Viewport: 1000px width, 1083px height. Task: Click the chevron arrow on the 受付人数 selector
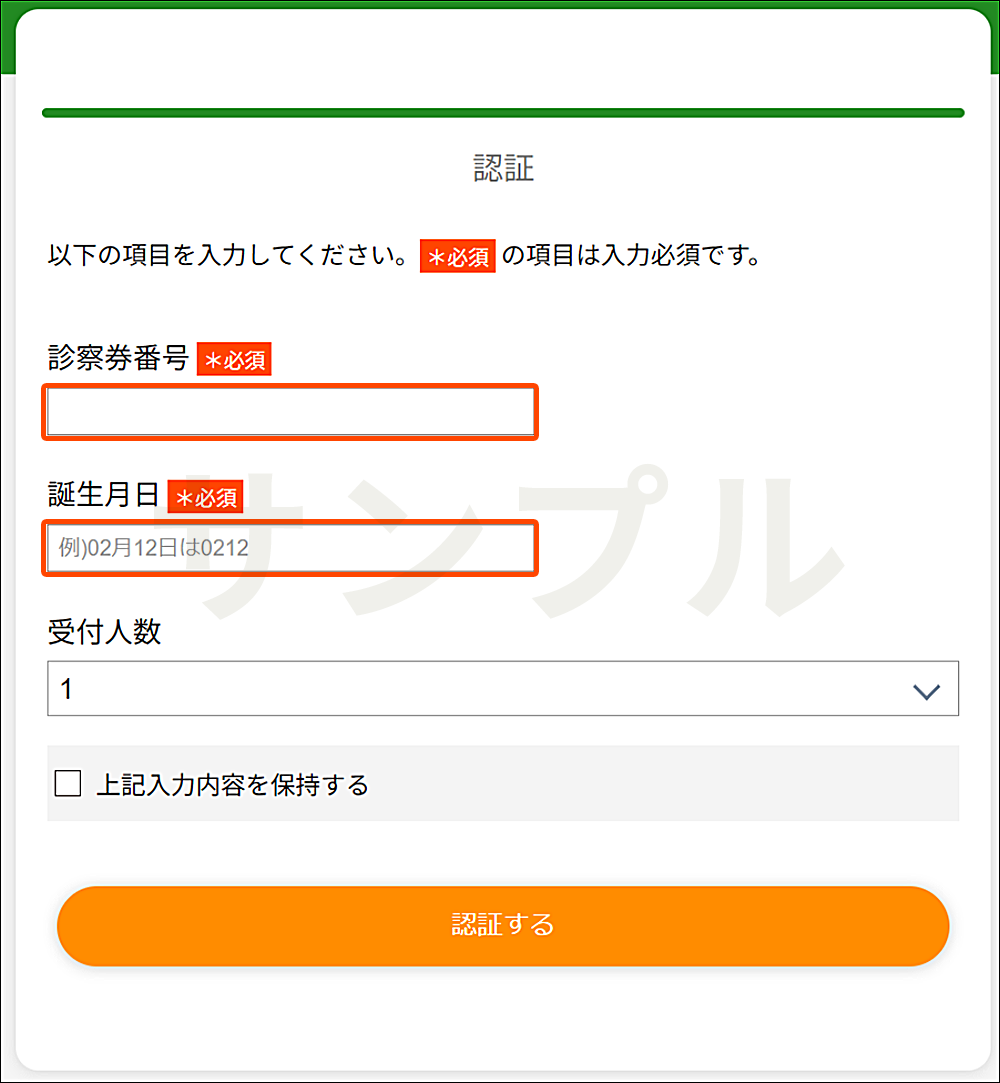(926, 688)
